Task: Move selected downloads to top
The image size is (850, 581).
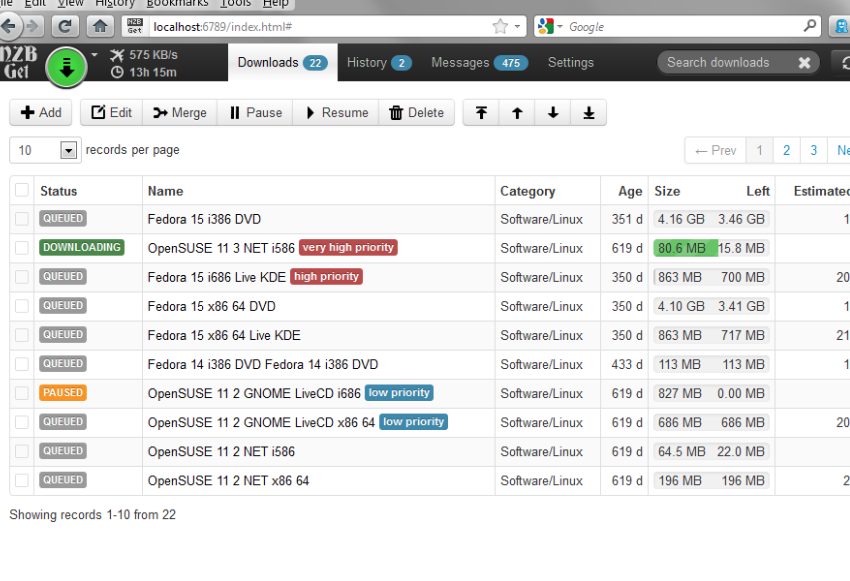Action: [481, 113]
